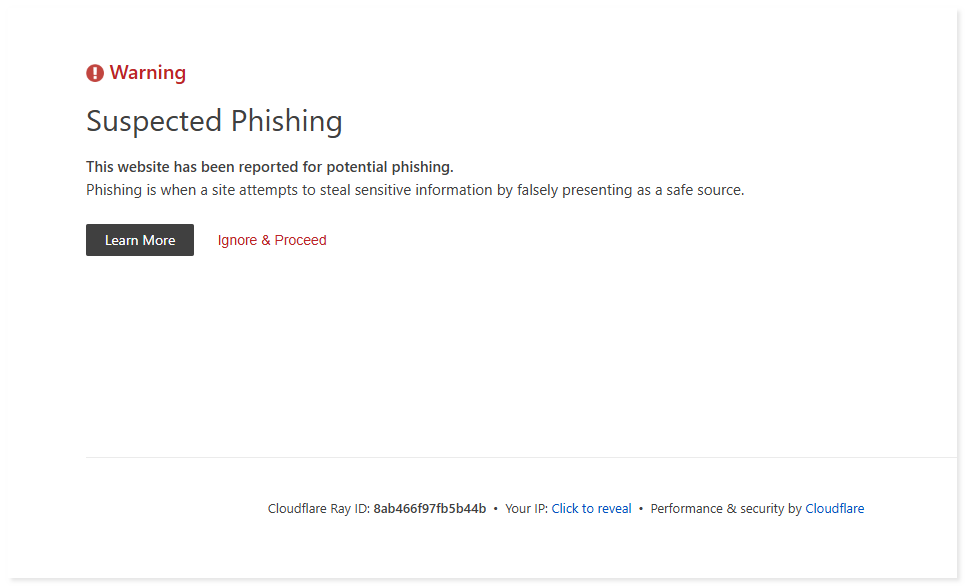
Task: Click the bullet separator before "Performance & security"
Action: 641,509
